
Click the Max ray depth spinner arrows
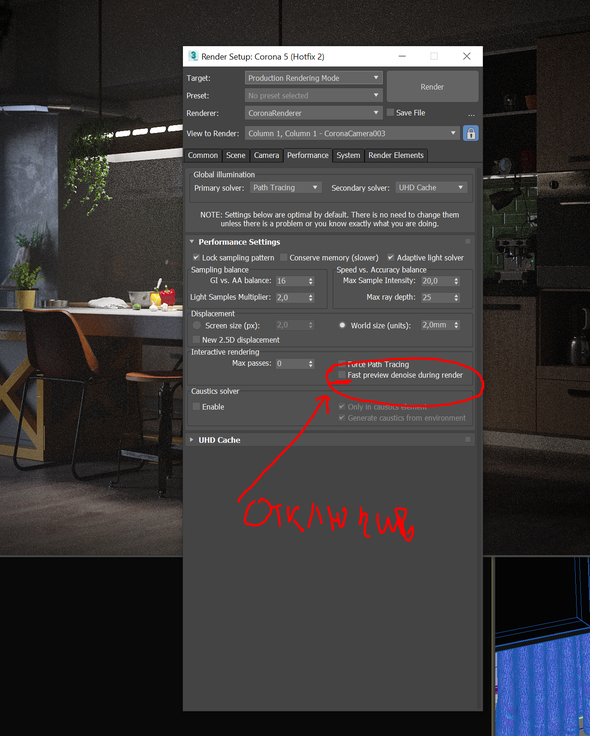point(456,298)
